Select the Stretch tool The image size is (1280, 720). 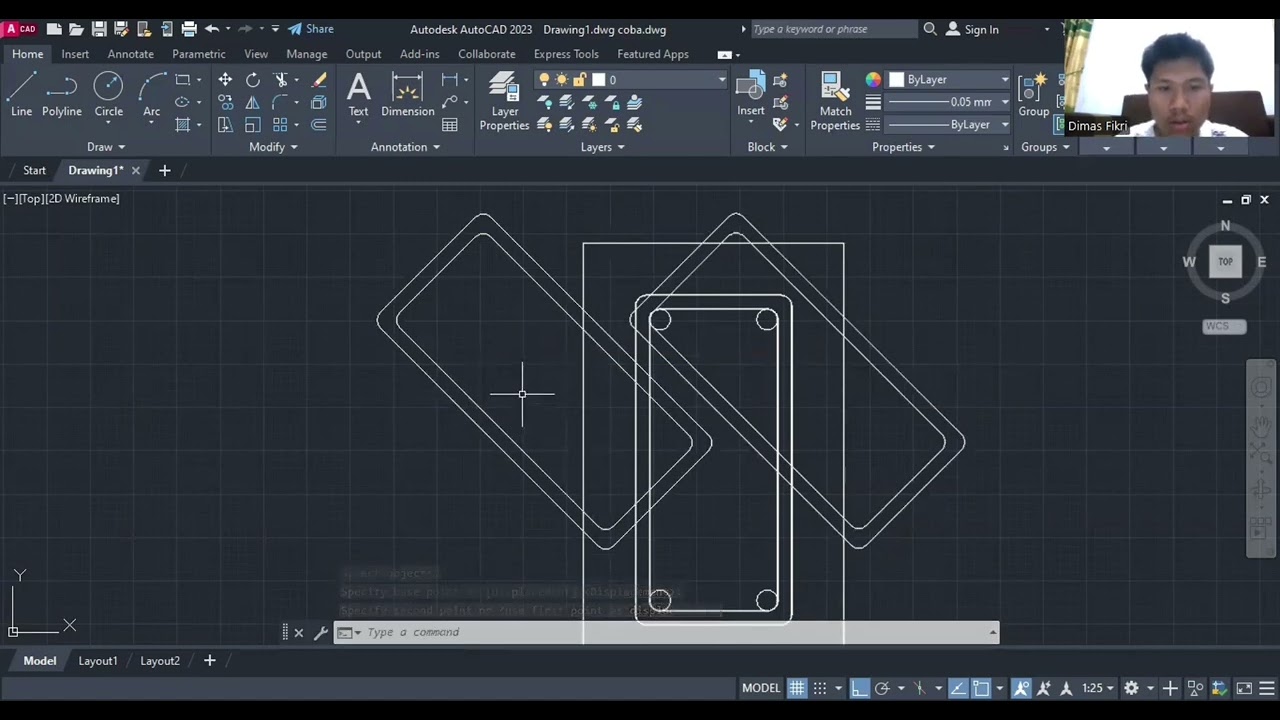225,125
